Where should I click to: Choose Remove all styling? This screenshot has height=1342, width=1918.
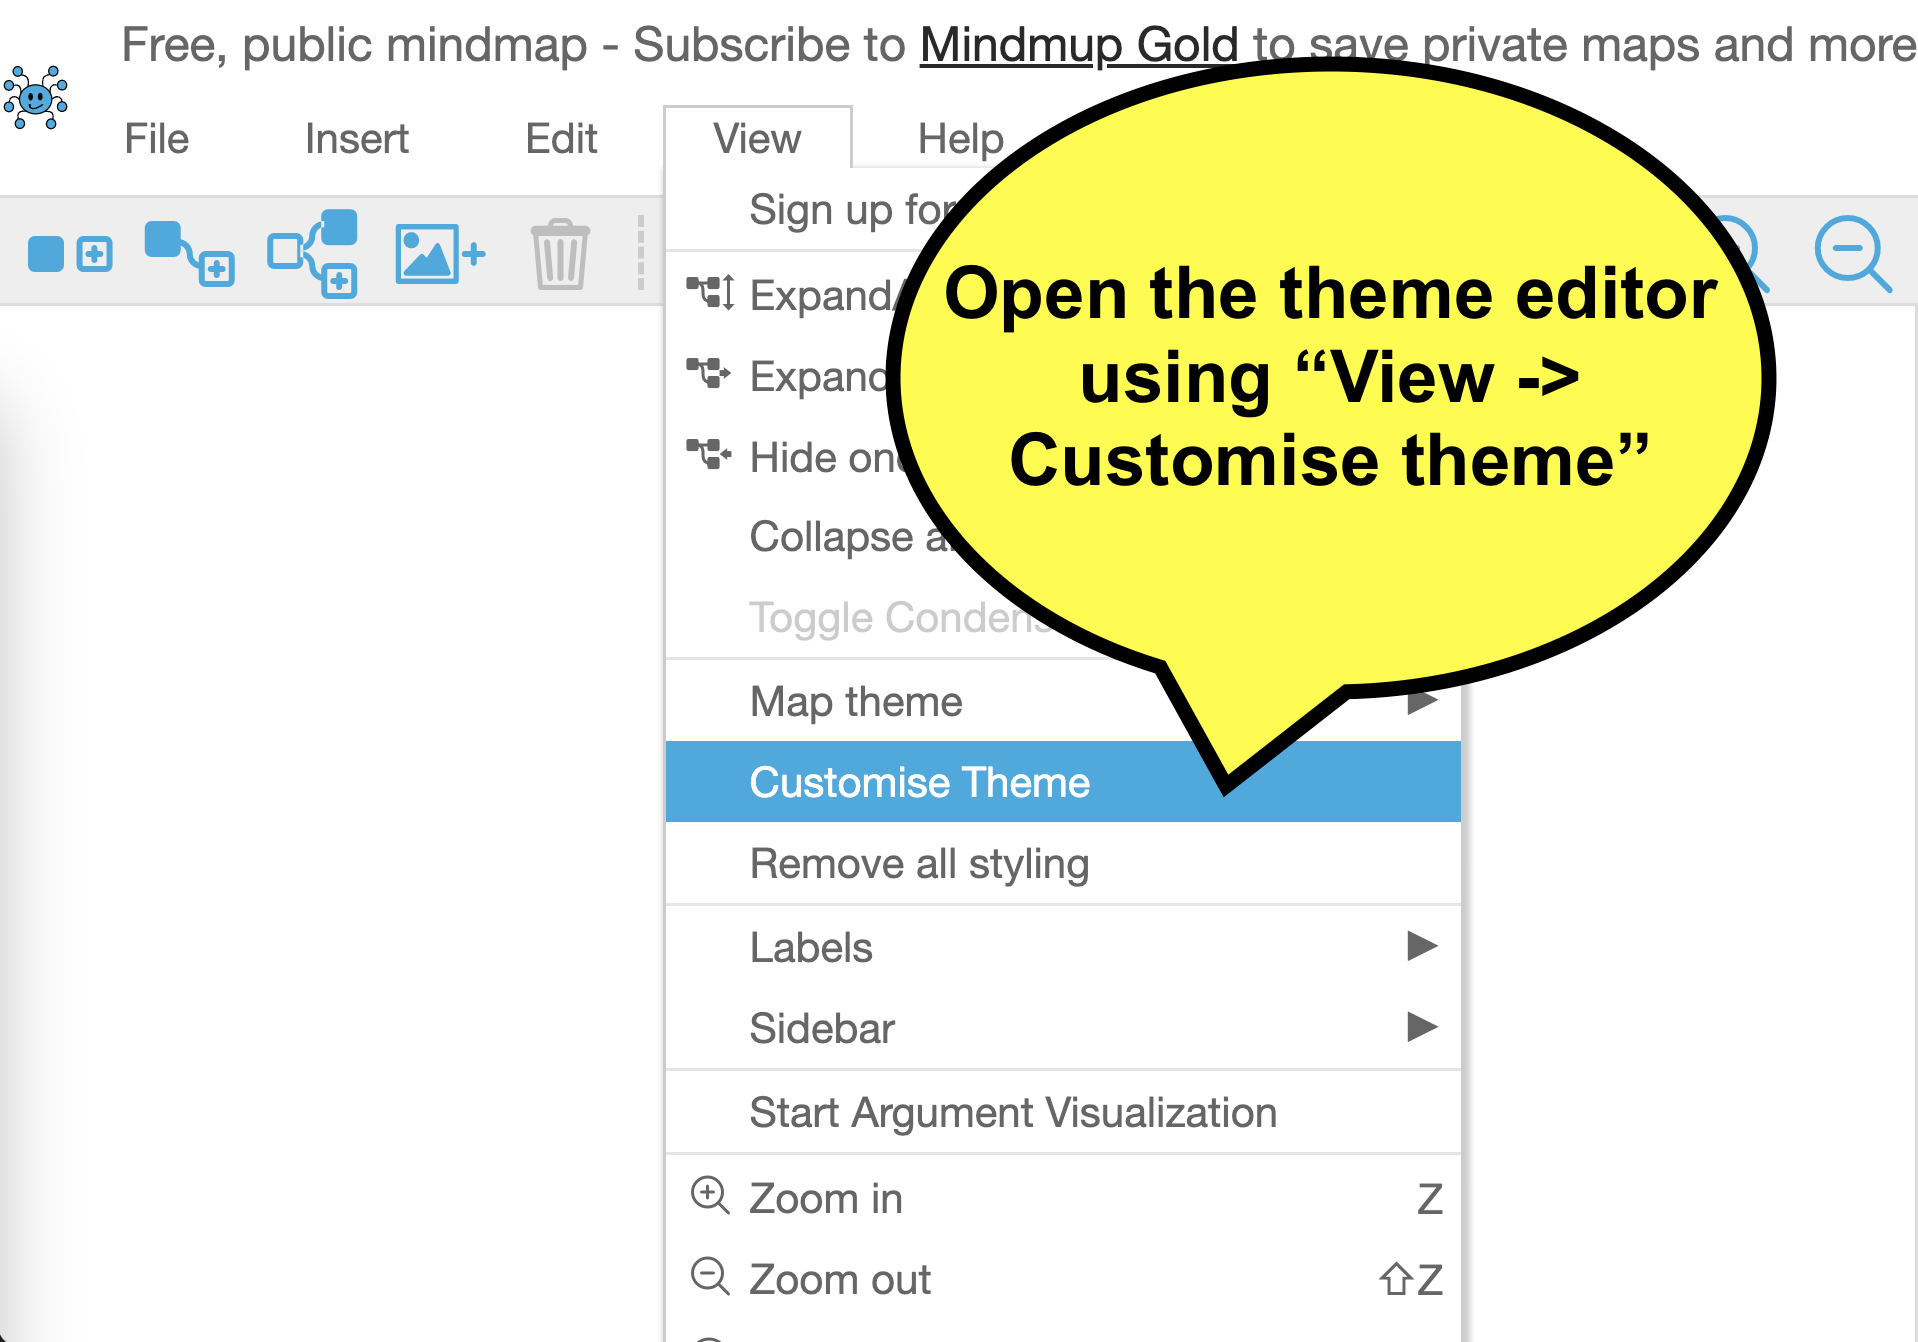pos(1063,863)
